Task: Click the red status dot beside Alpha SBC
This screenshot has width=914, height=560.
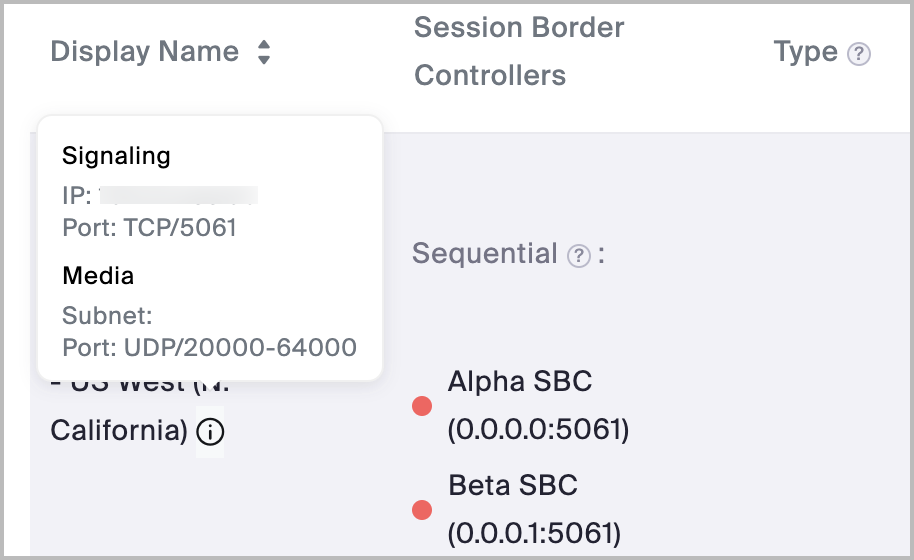Action: click(422, 406)
